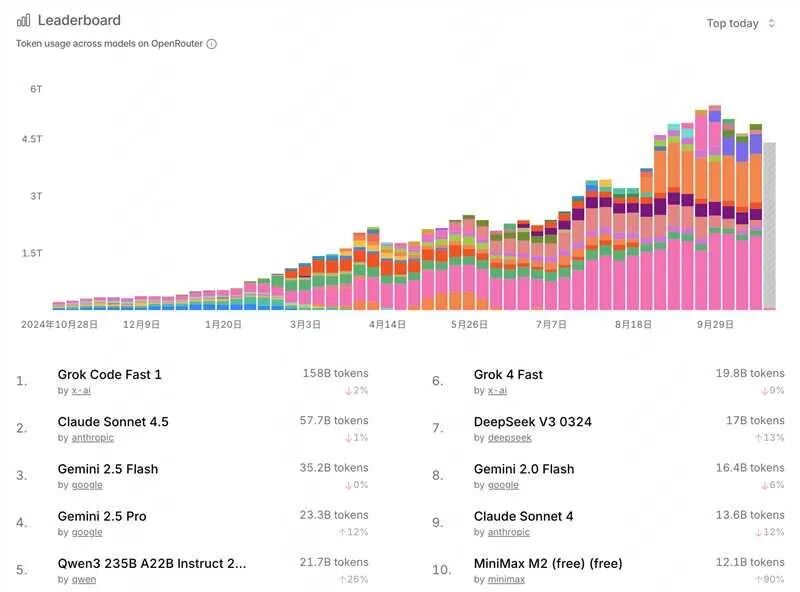Open the Top today dropdown
Image resolution: width=800 pixels, height=592 pixels.
[x=740, y=23]
